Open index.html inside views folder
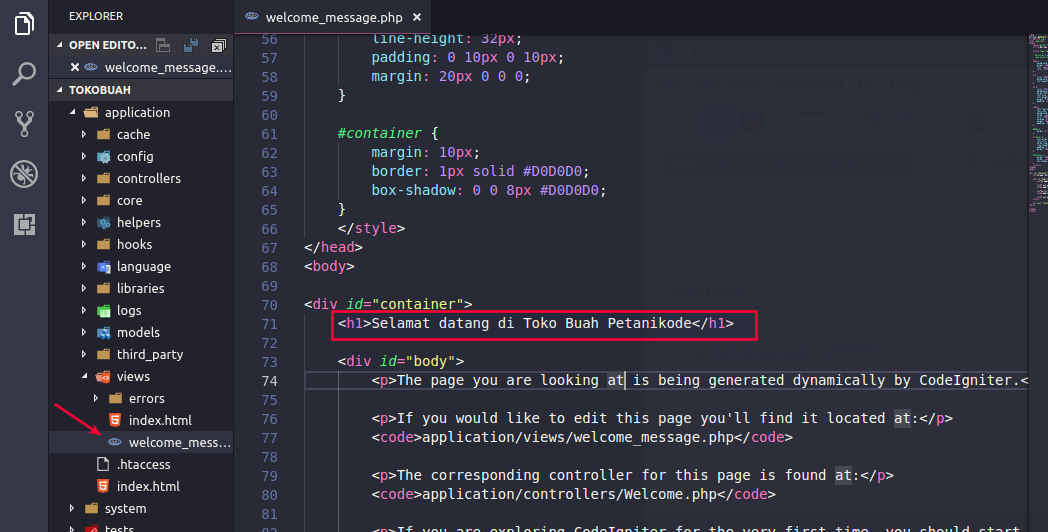 (159, 420)
